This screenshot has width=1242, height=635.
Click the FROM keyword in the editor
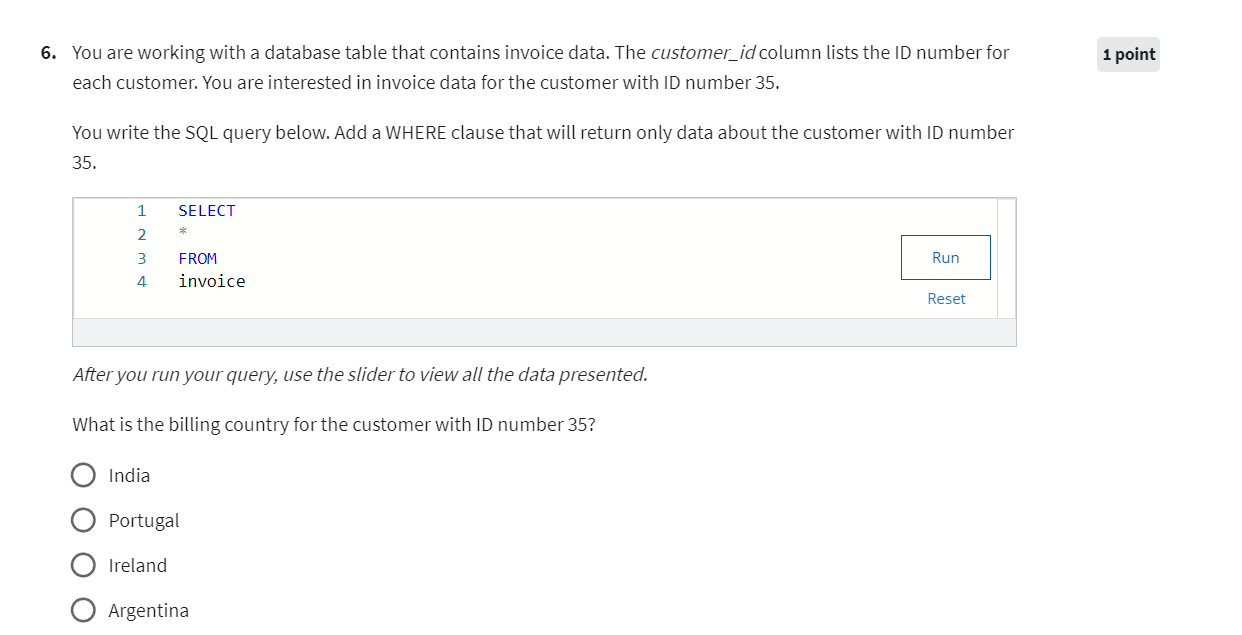(198, 258)
